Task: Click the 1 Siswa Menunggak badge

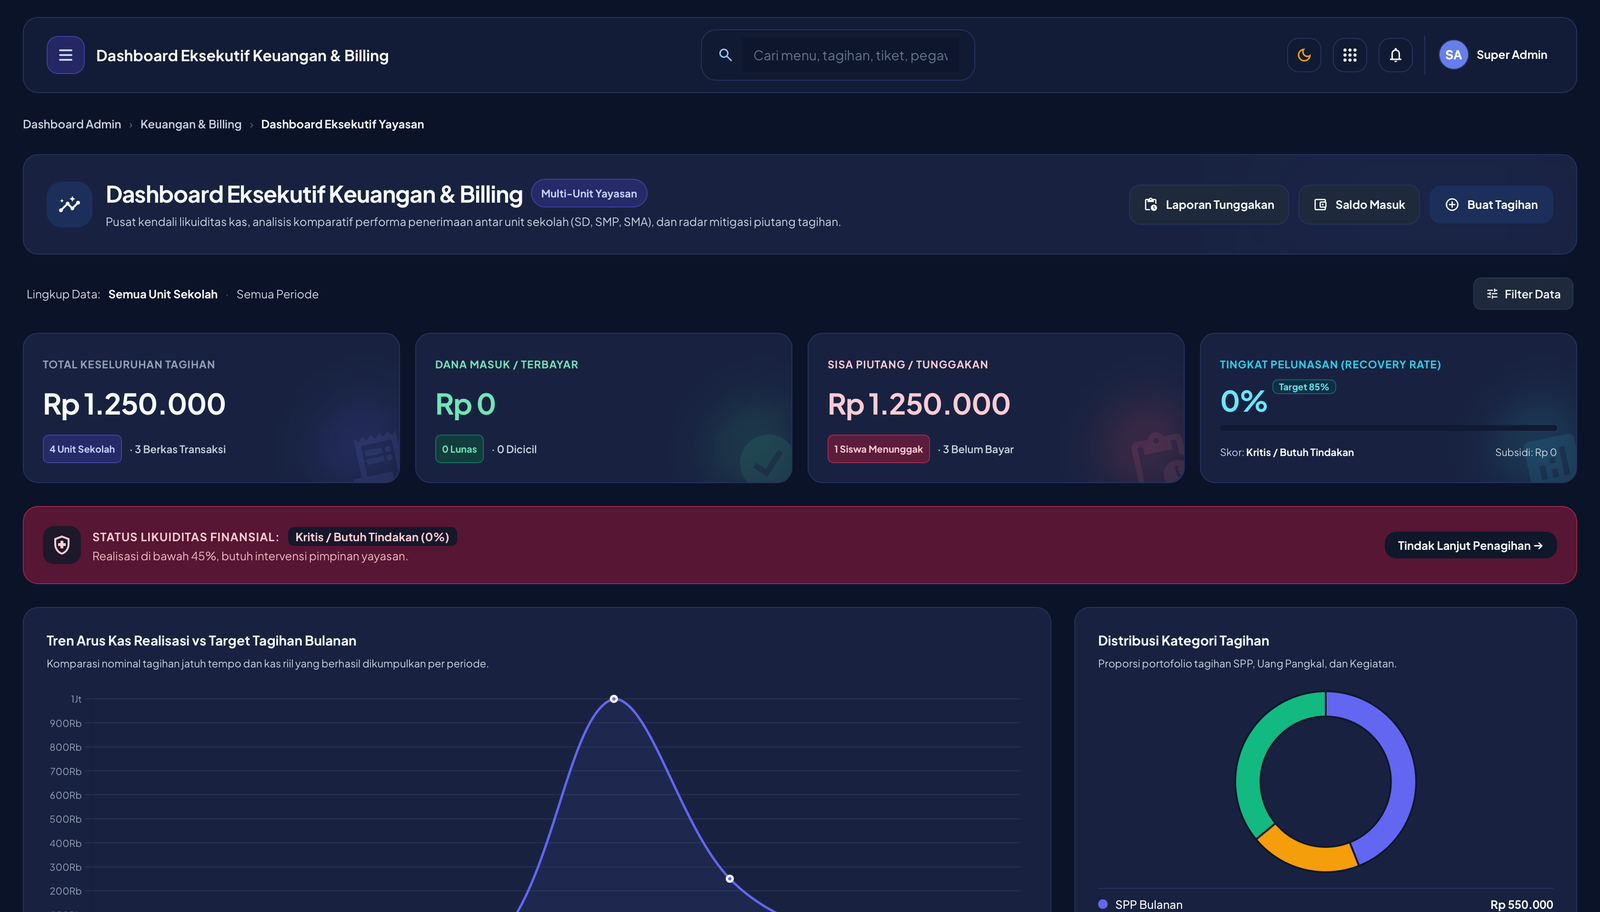Action: [878, 449]
